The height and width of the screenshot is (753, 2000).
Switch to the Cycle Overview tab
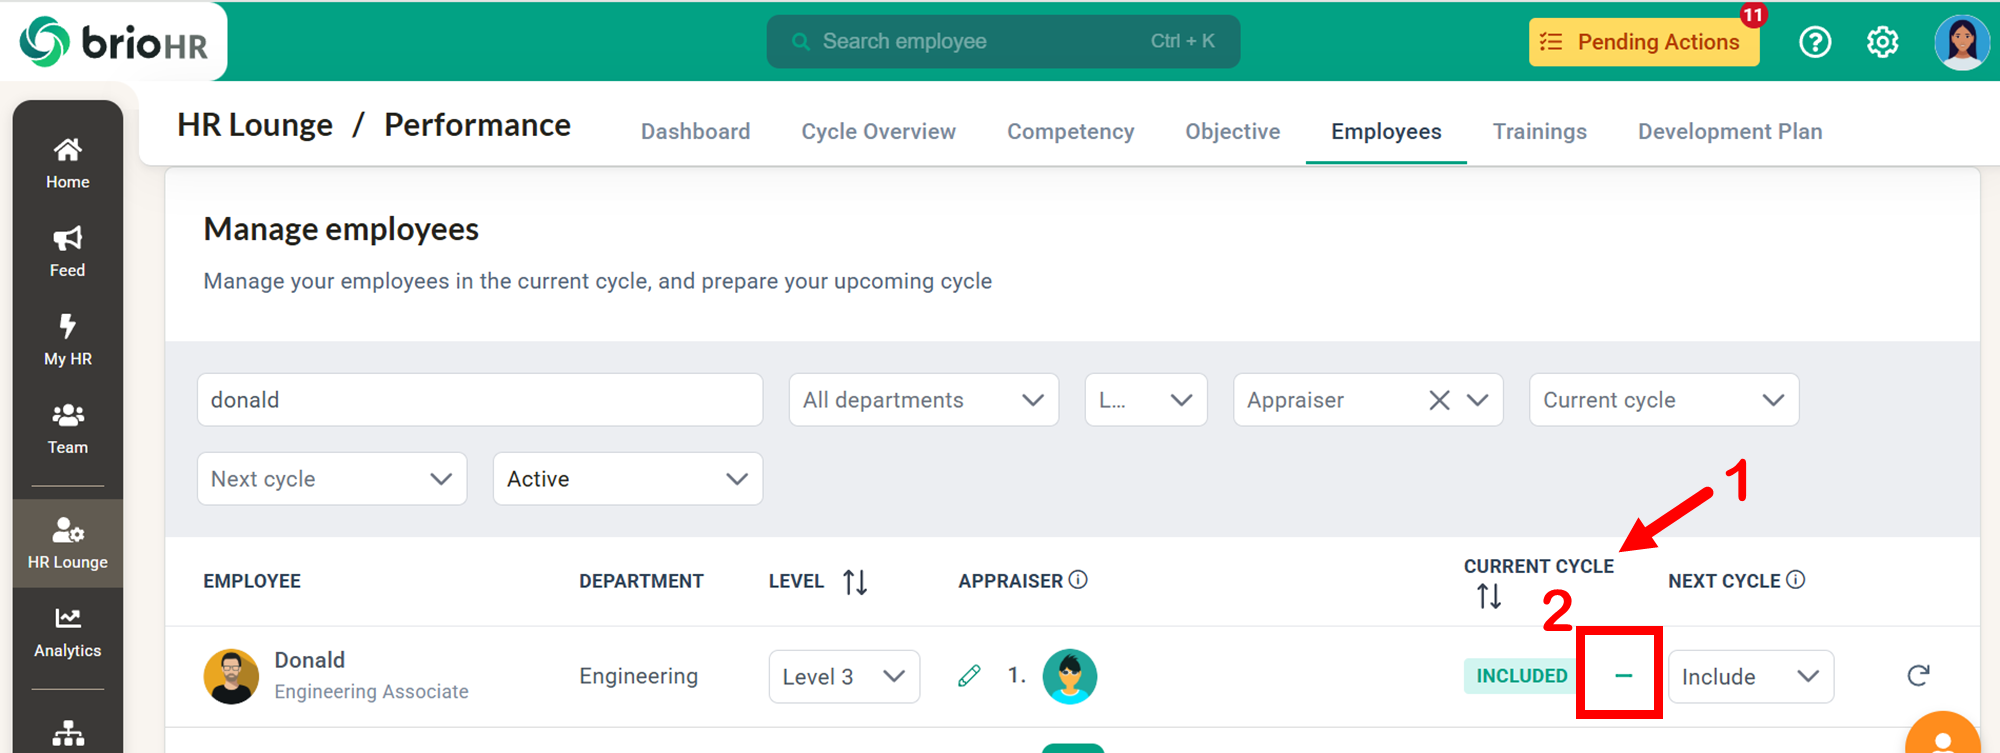[x=878, y=132]
